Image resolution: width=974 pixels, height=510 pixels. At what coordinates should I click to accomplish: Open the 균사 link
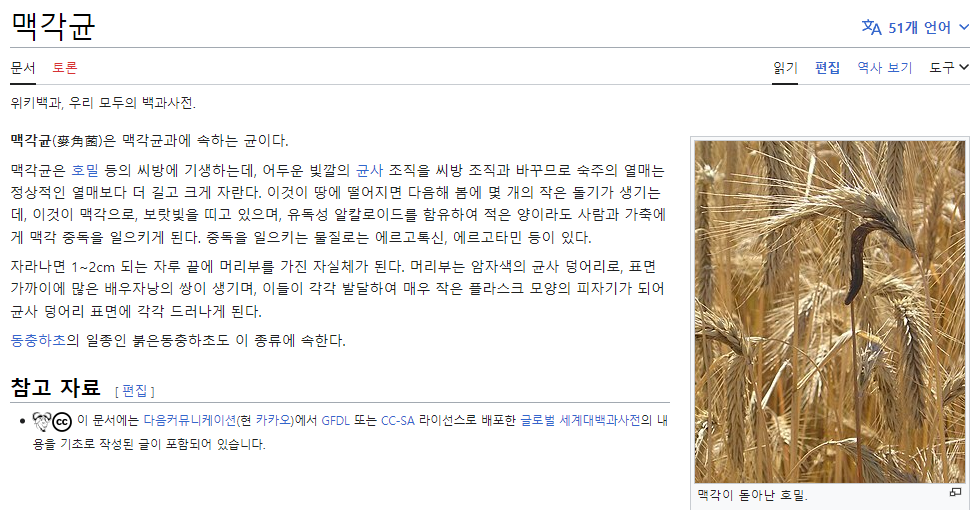coord(369,171)
